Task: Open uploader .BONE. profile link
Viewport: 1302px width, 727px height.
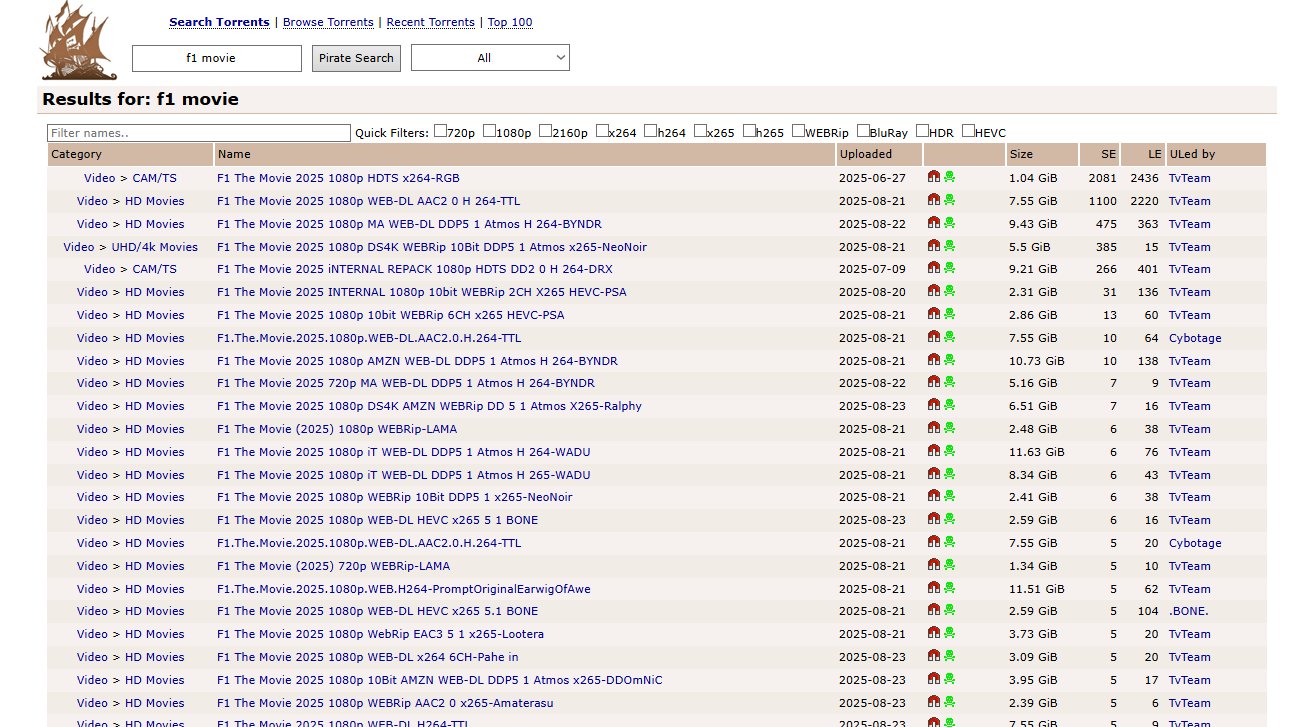Action: pyautogui.click(x=1189, y=611)
